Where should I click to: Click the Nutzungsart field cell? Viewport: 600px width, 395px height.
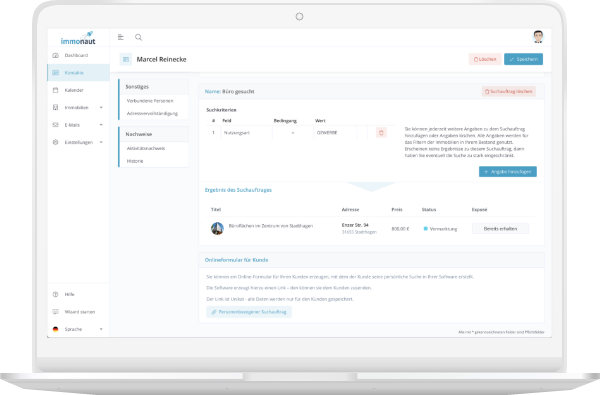[x=246, y=133]
